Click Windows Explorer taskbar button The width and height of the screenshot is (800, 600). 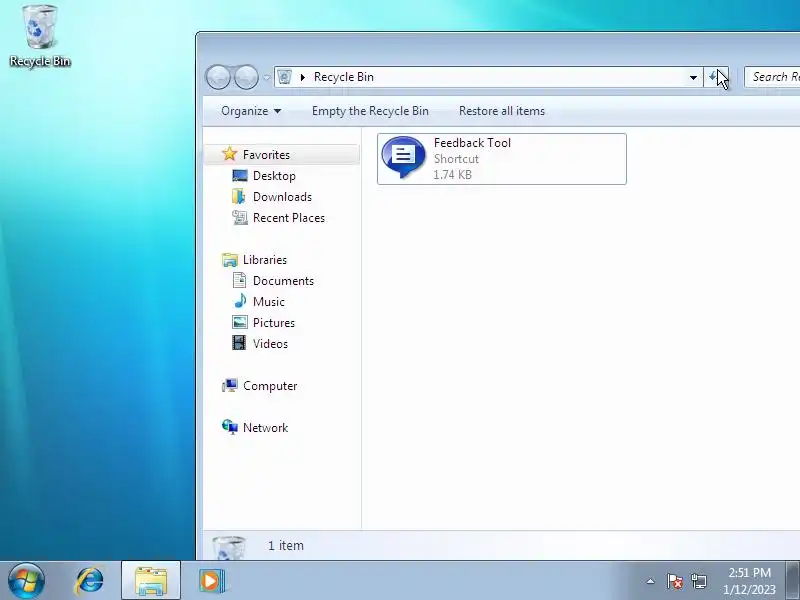(151, 581)
